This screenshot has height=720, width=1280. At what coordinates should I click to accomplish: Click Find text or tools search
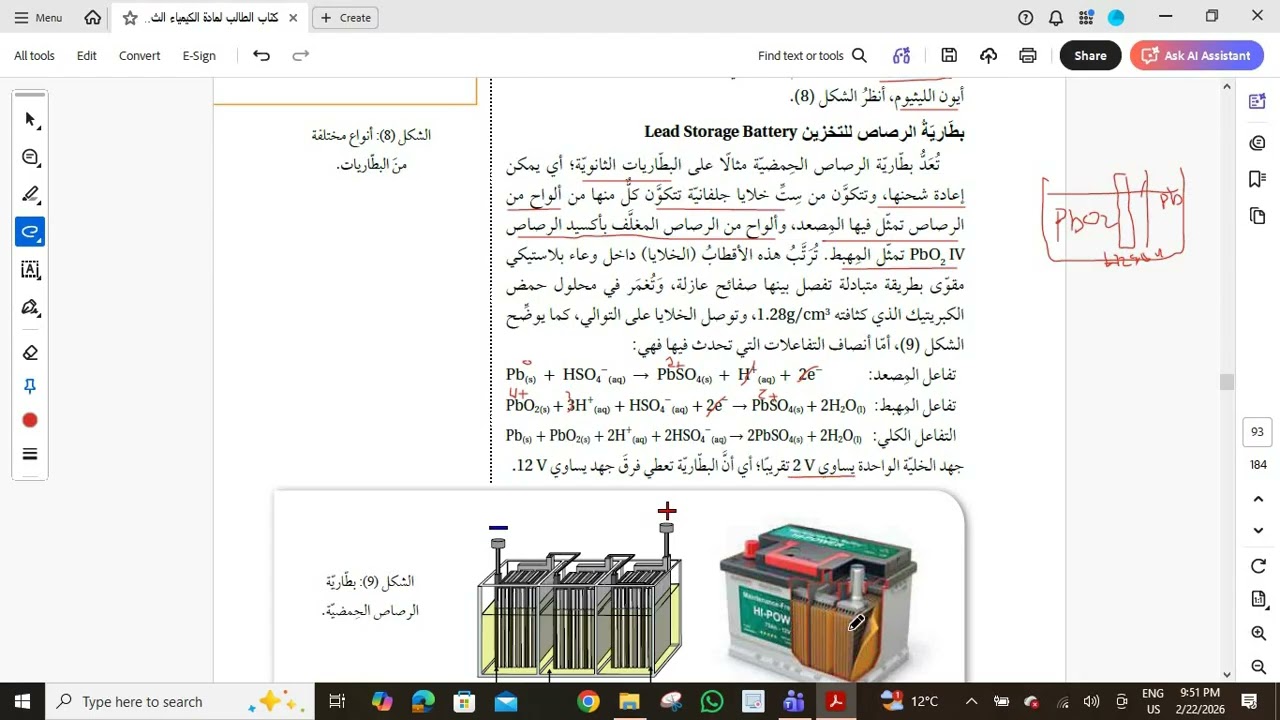(x=812, y=56)
